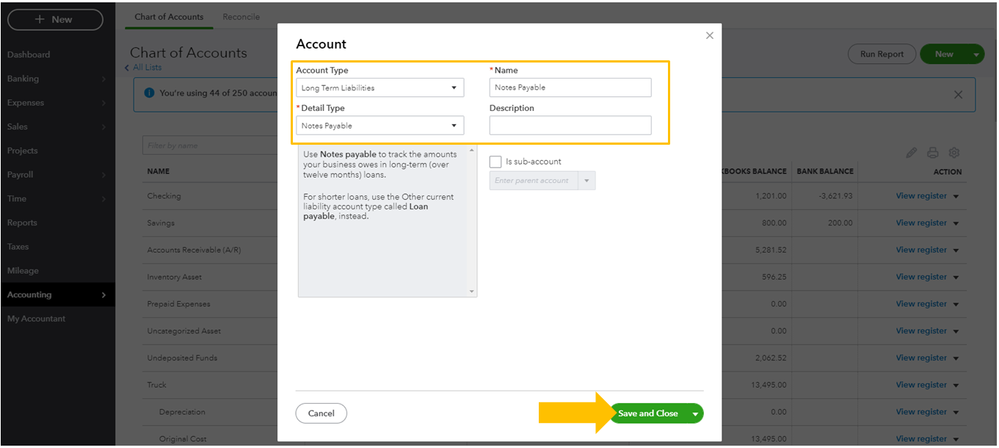View register for Prepaid Expenses
999x448 pixels.
921,305
